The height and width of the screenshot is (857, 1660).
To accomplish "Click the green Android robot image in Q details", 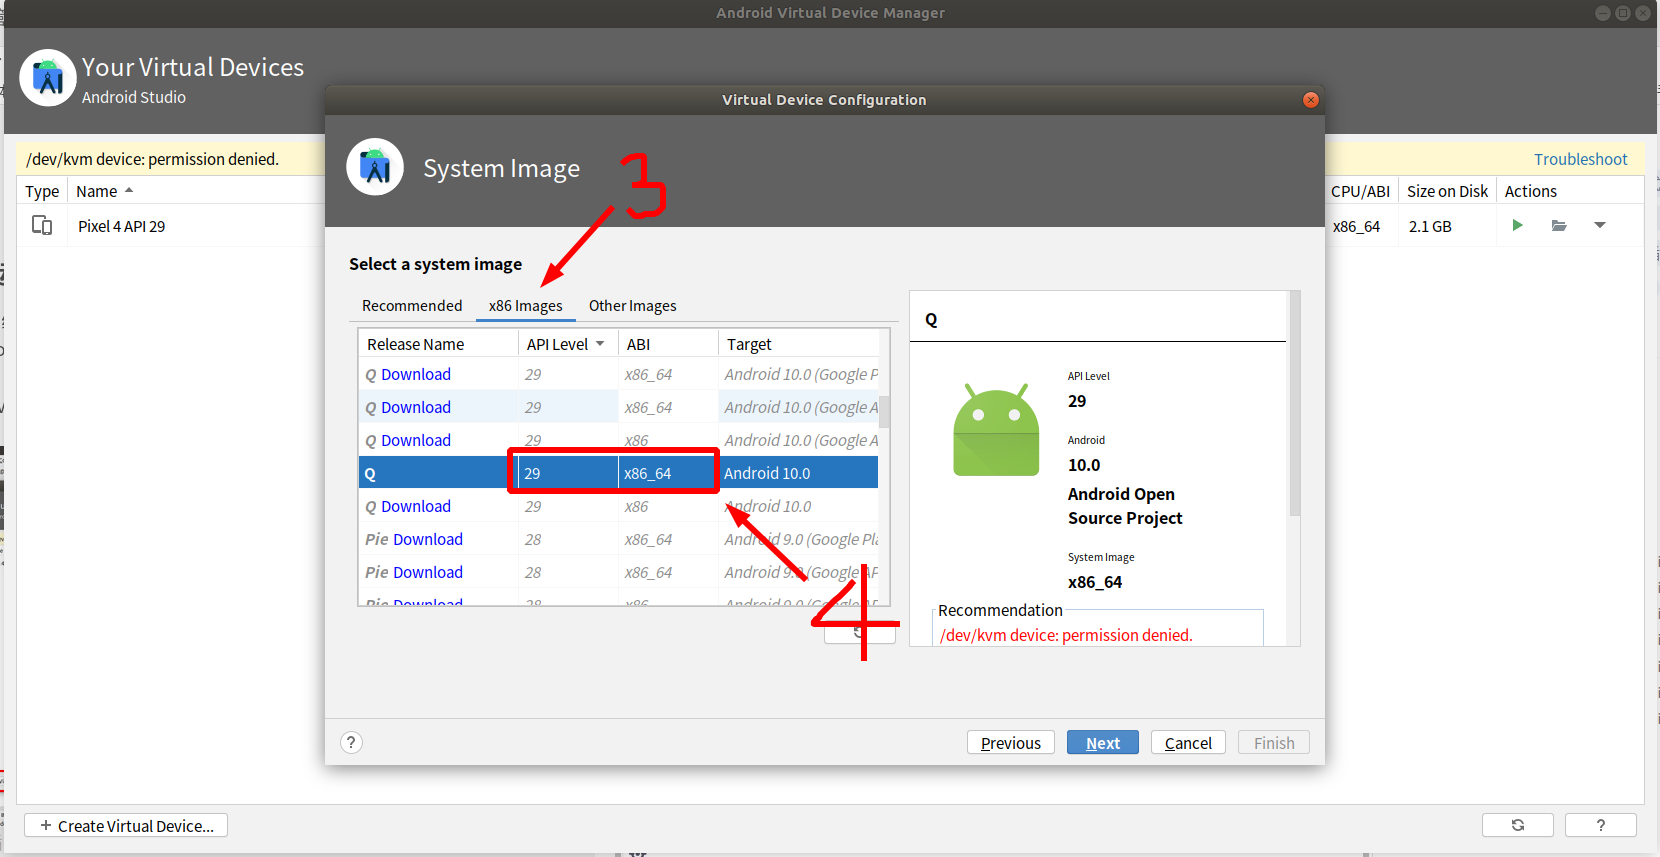I will 996,430.
